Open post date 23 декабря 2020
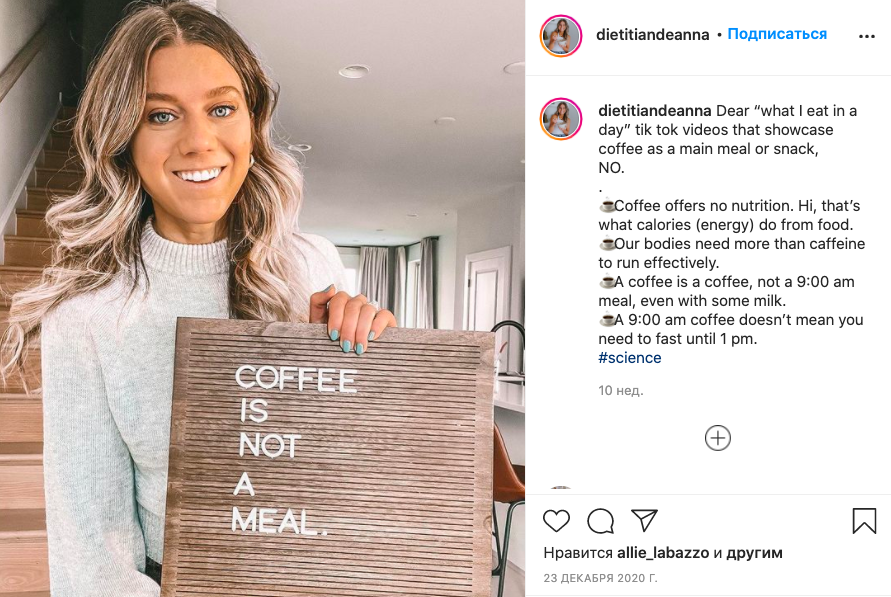The height and width of the screenshot is (597, 891). (600, 578)
